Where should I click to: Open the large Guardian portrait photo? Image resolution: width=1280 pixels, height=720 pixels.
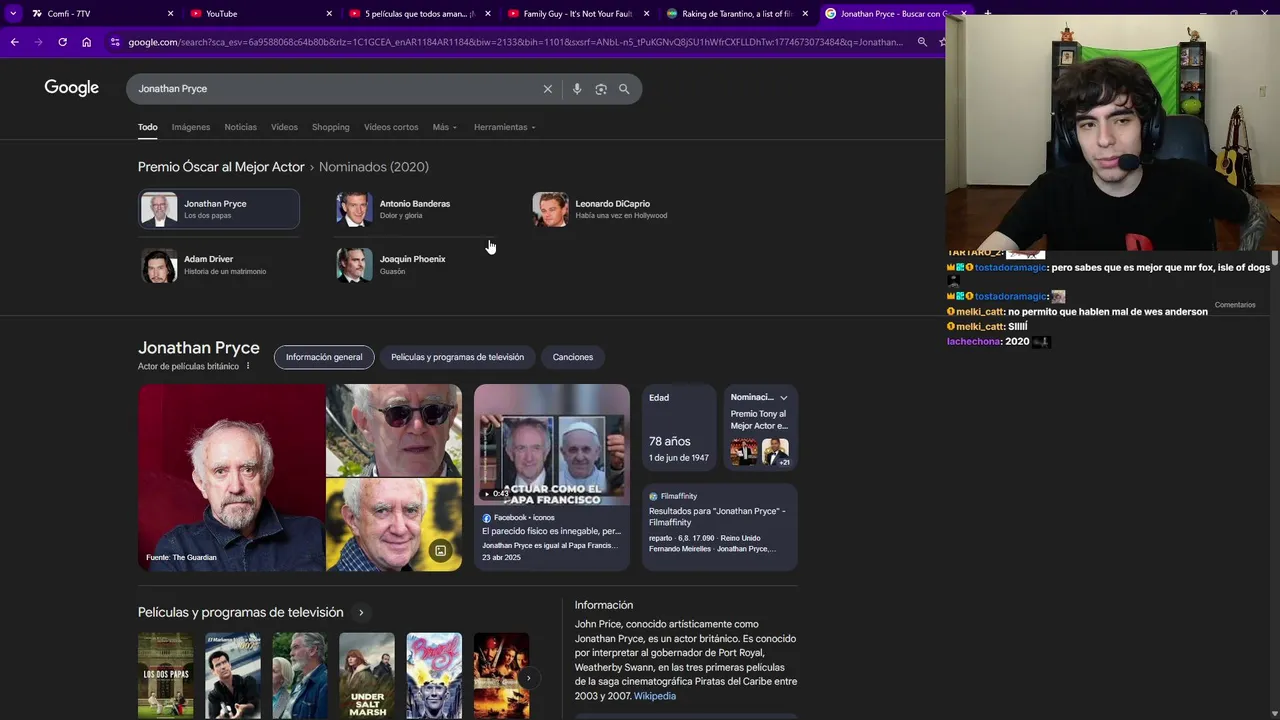(232, 478)
